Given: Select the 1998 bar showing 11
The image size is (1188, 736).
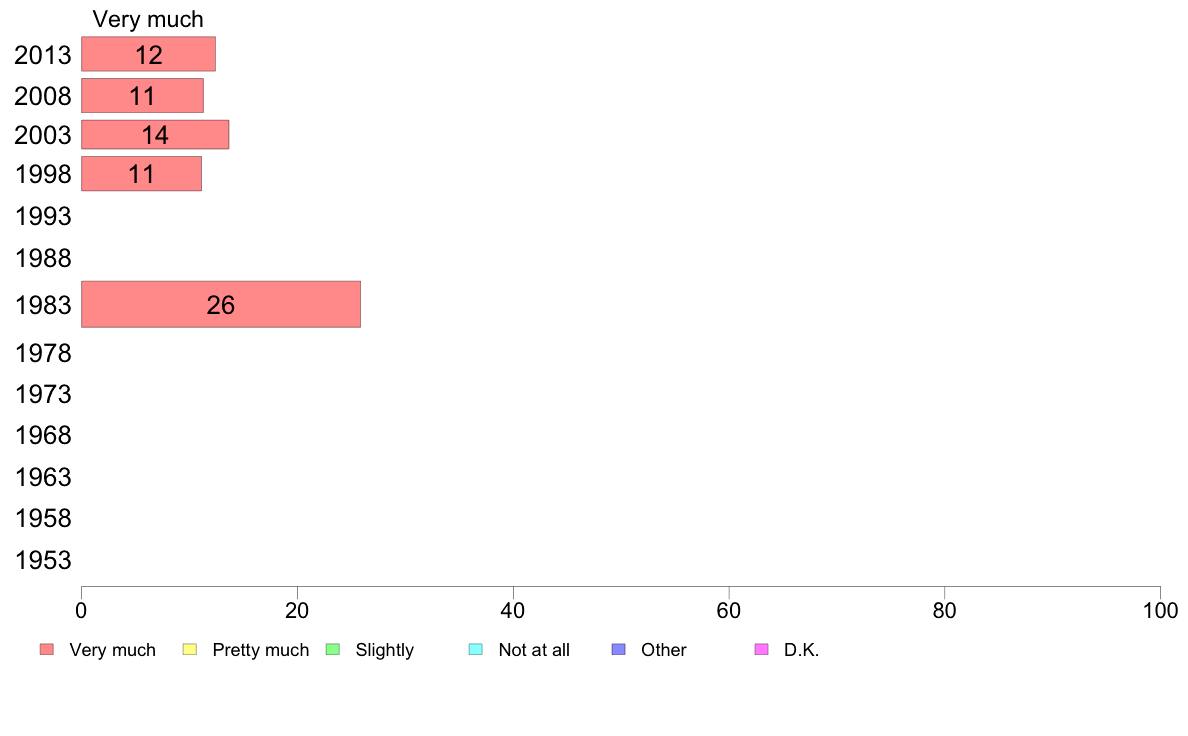Looking at the screenshot, I should (142, 174).
